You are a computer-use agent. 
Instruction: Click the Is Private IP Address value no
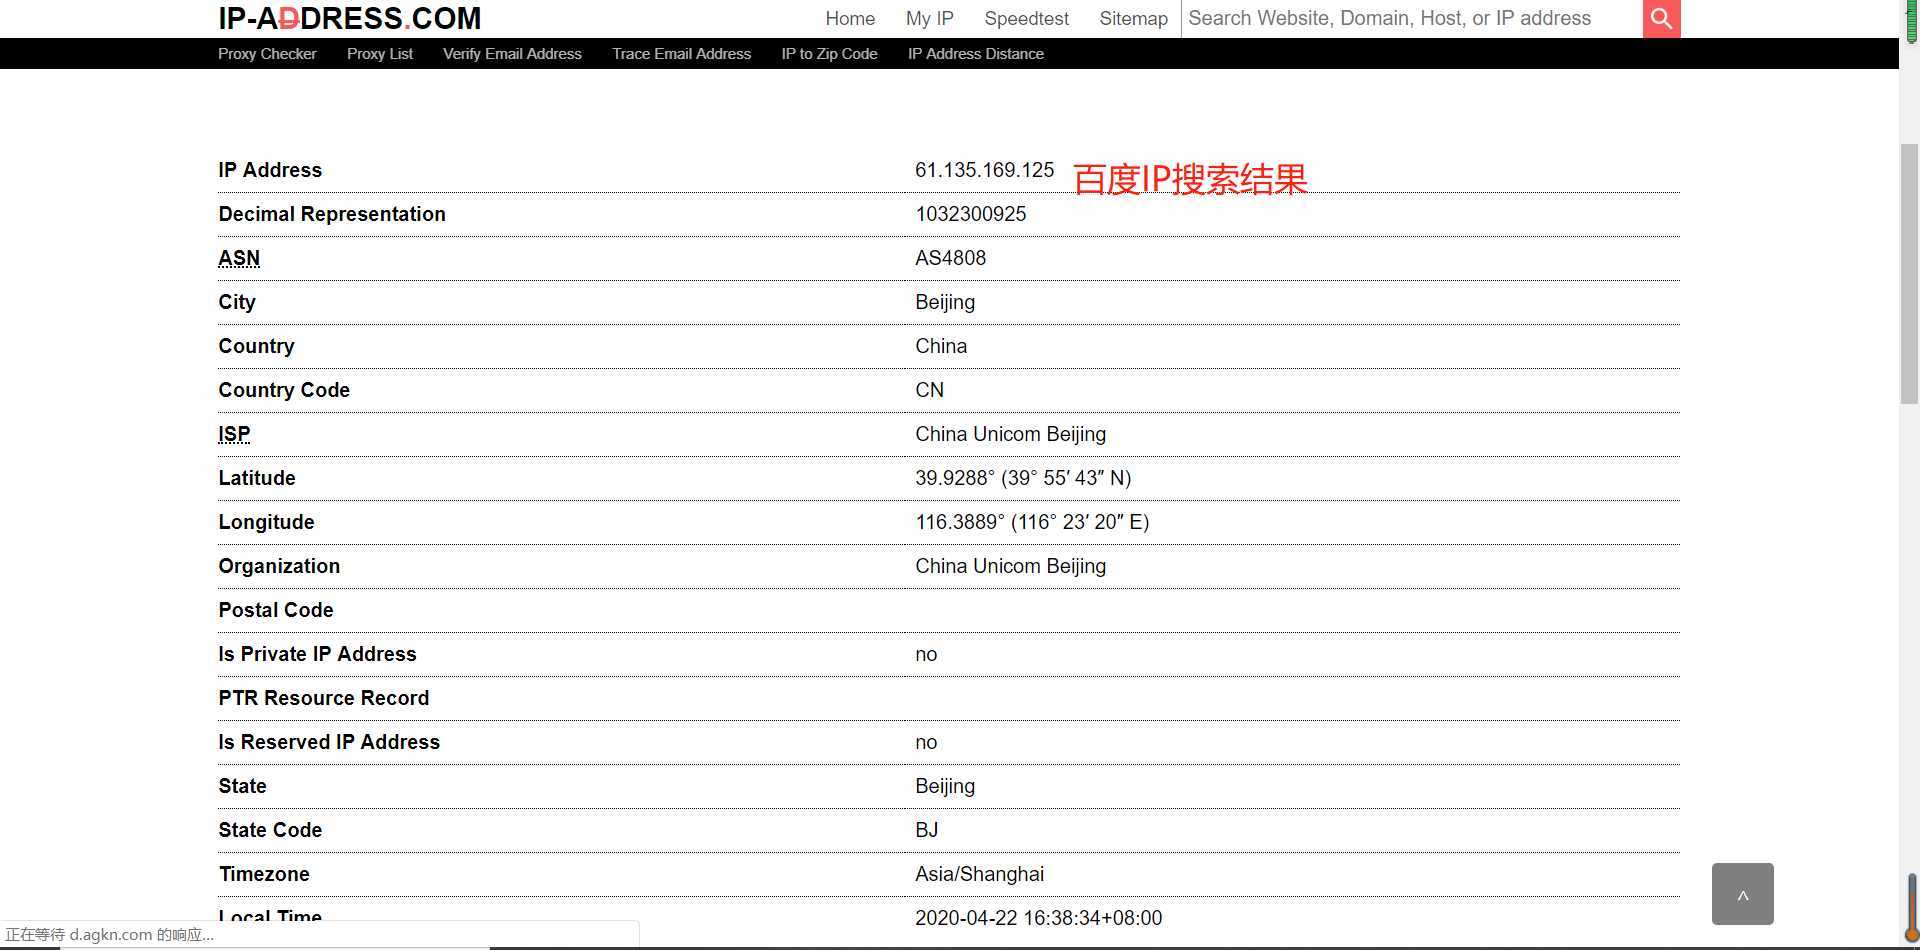pyautogui.click(x=926, y=654)
